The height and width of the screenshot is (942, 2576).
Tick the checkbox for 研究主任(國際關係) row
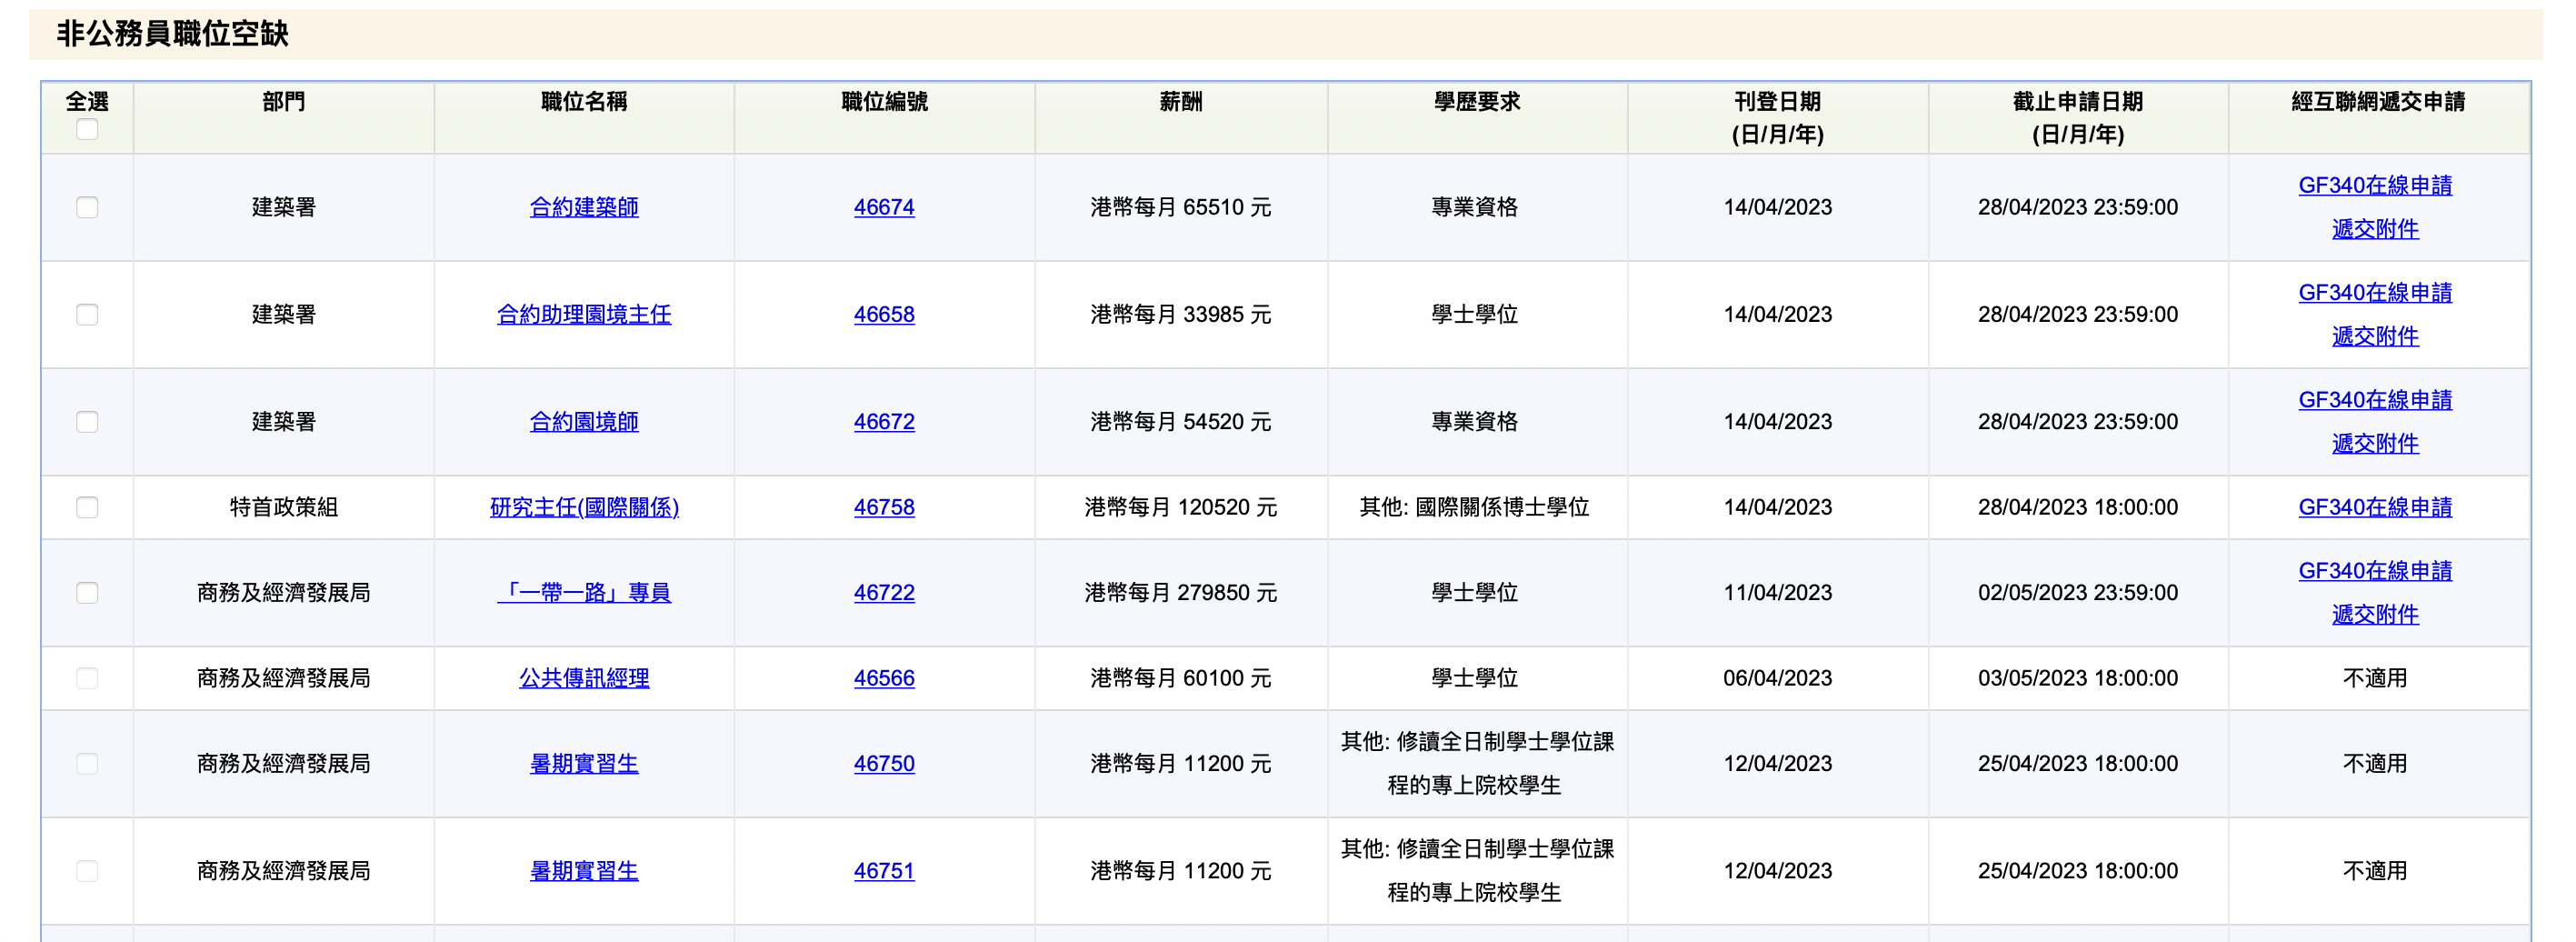click(87, 507)
